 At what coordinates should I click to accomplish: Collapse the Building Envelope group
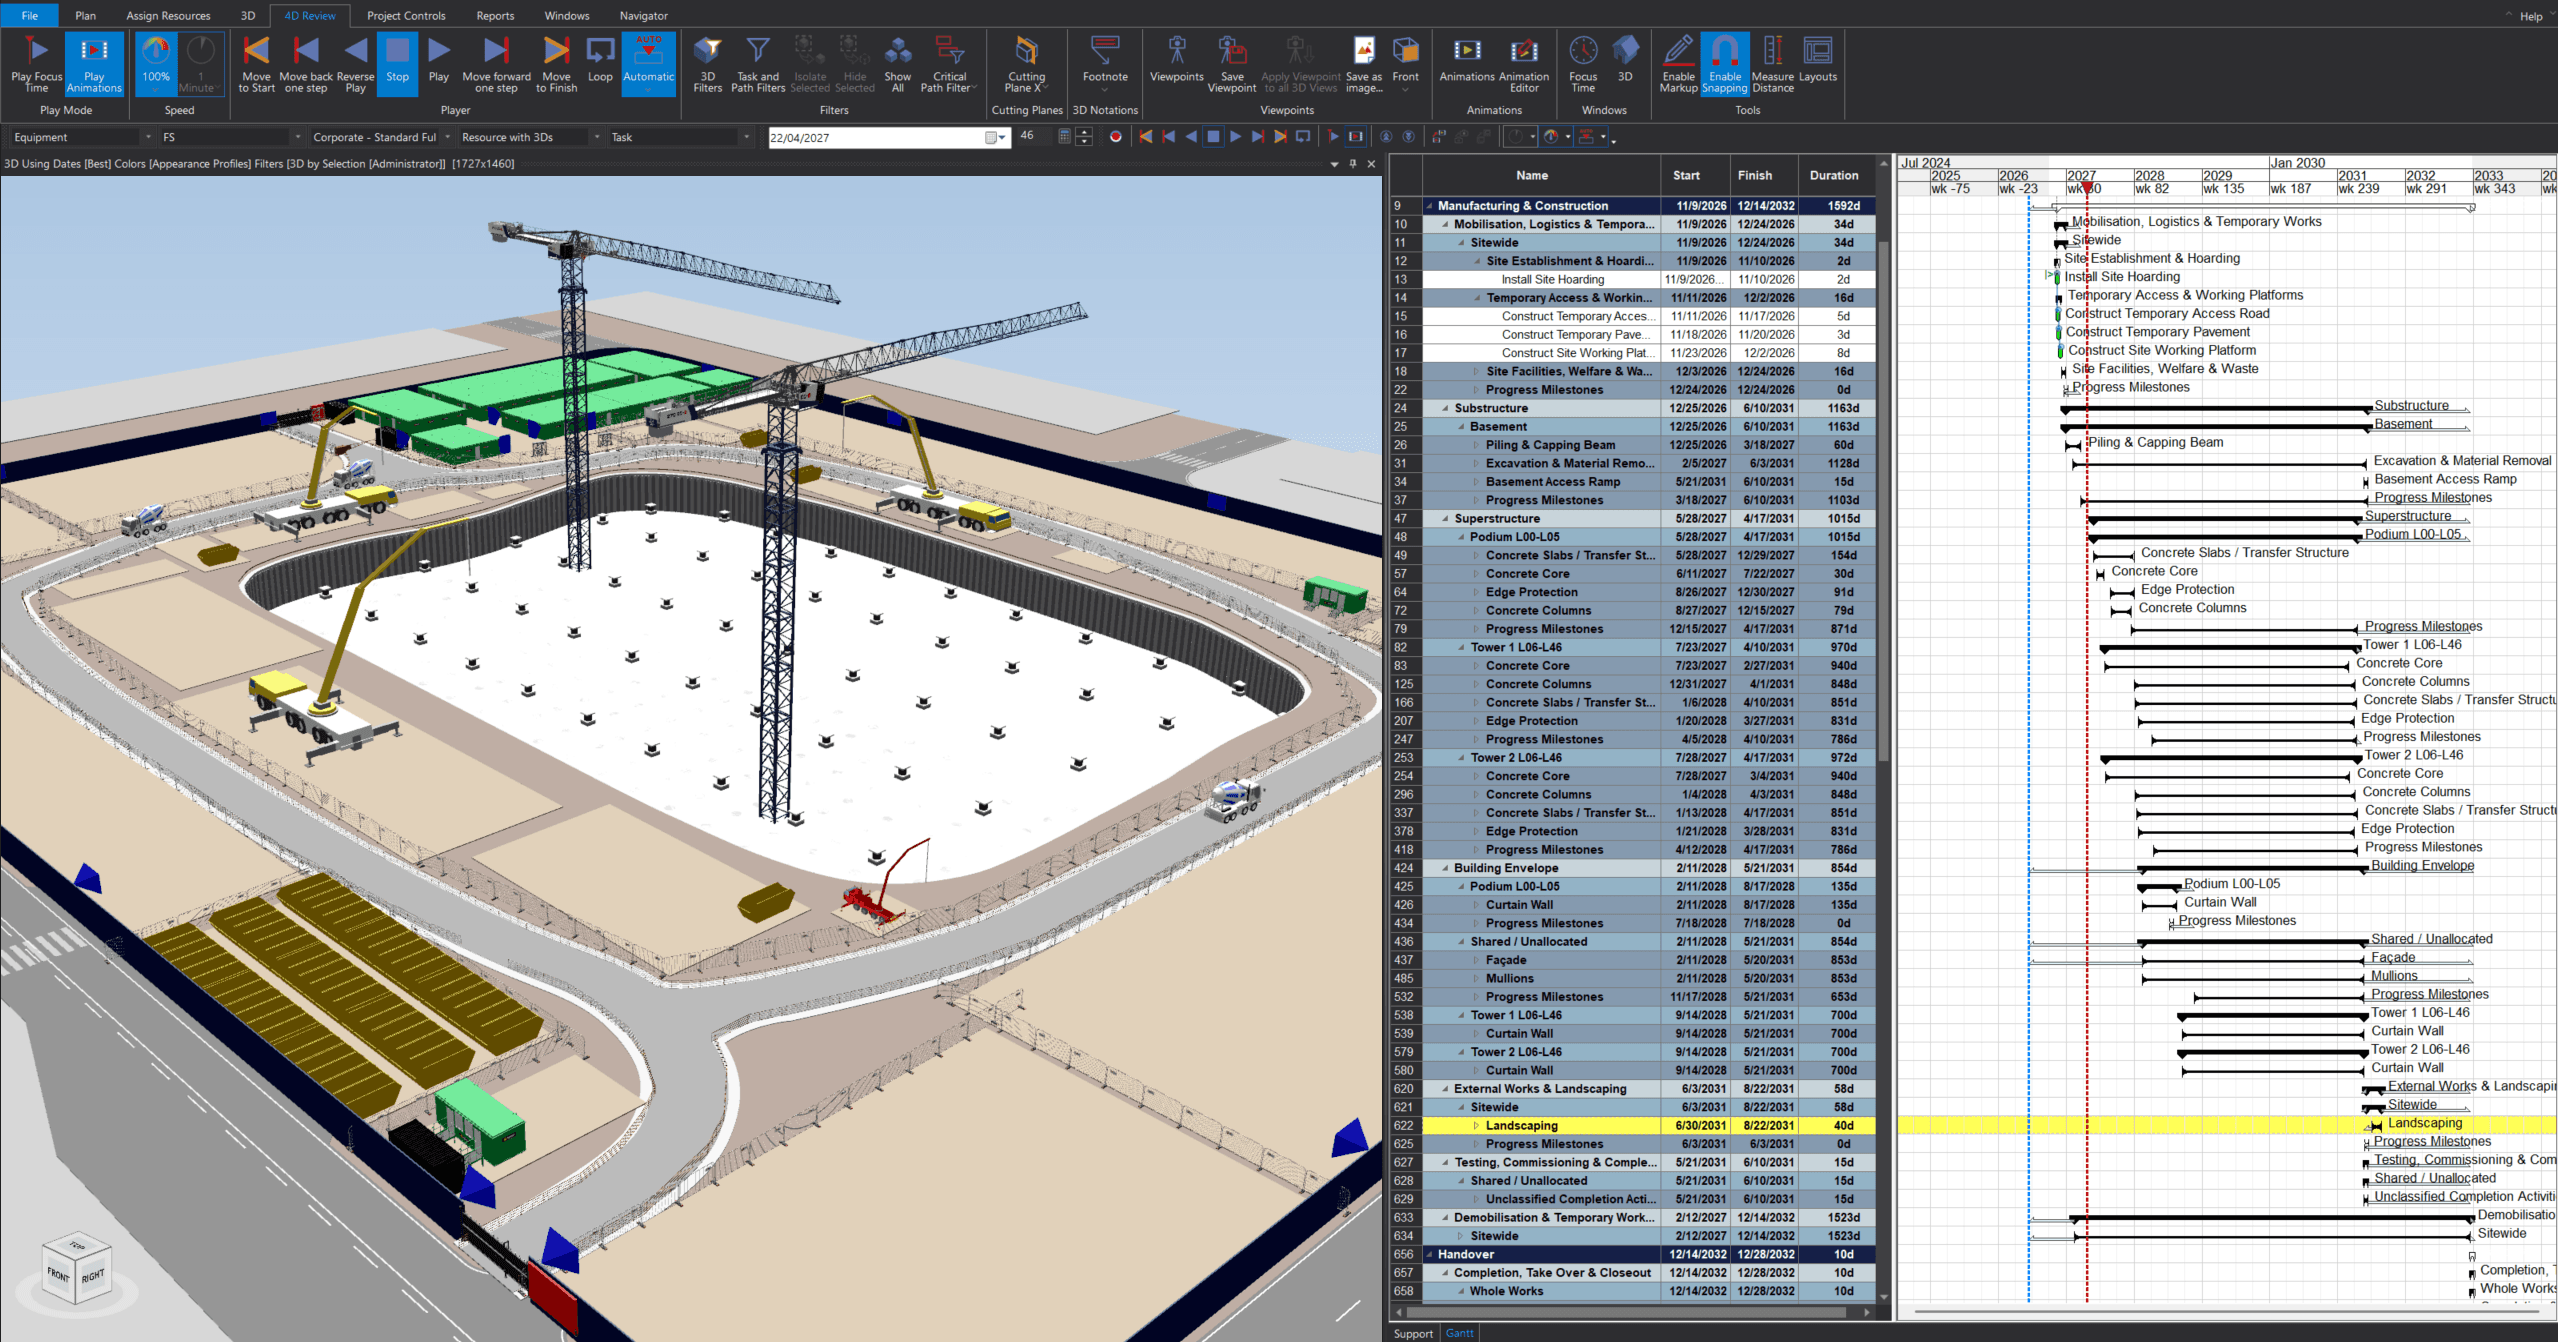[x=1445, y=868]
